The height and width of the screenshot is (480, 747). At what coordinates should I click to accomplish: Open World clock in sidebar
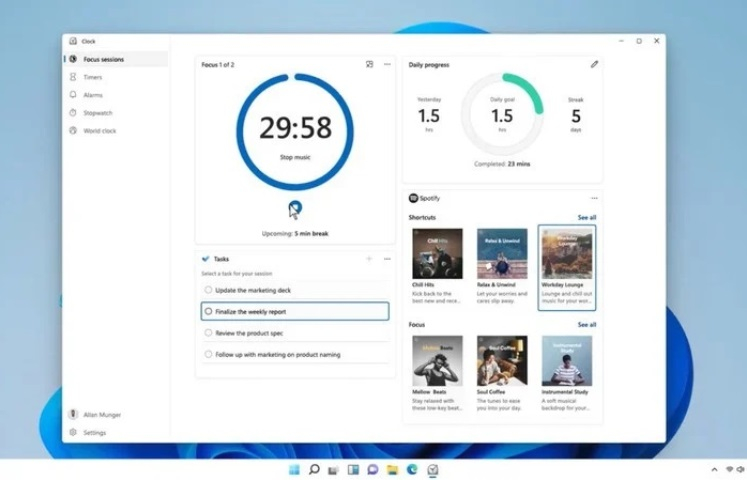click(99, 131)
